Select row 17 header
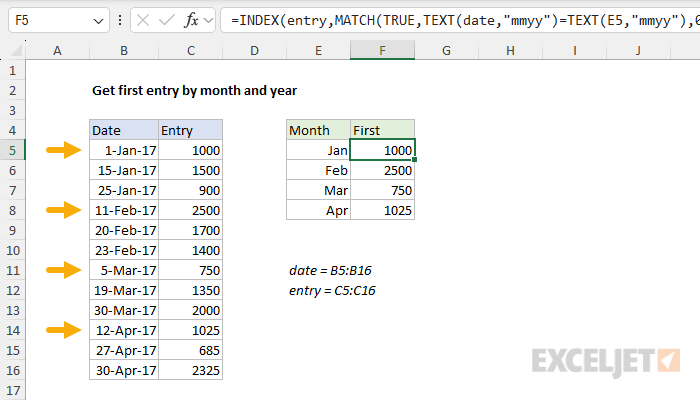700x400 pixels. [x=12, y=390]
